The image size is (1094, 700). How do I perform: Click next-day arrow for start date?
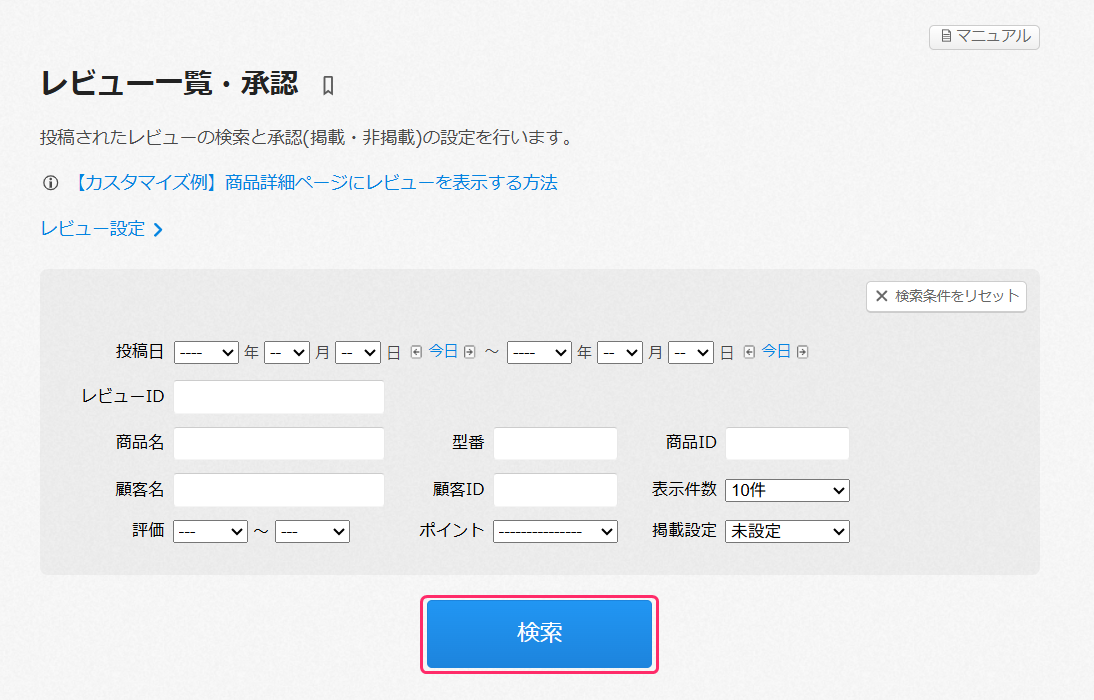pyautogui.click(x=469, y=352)
